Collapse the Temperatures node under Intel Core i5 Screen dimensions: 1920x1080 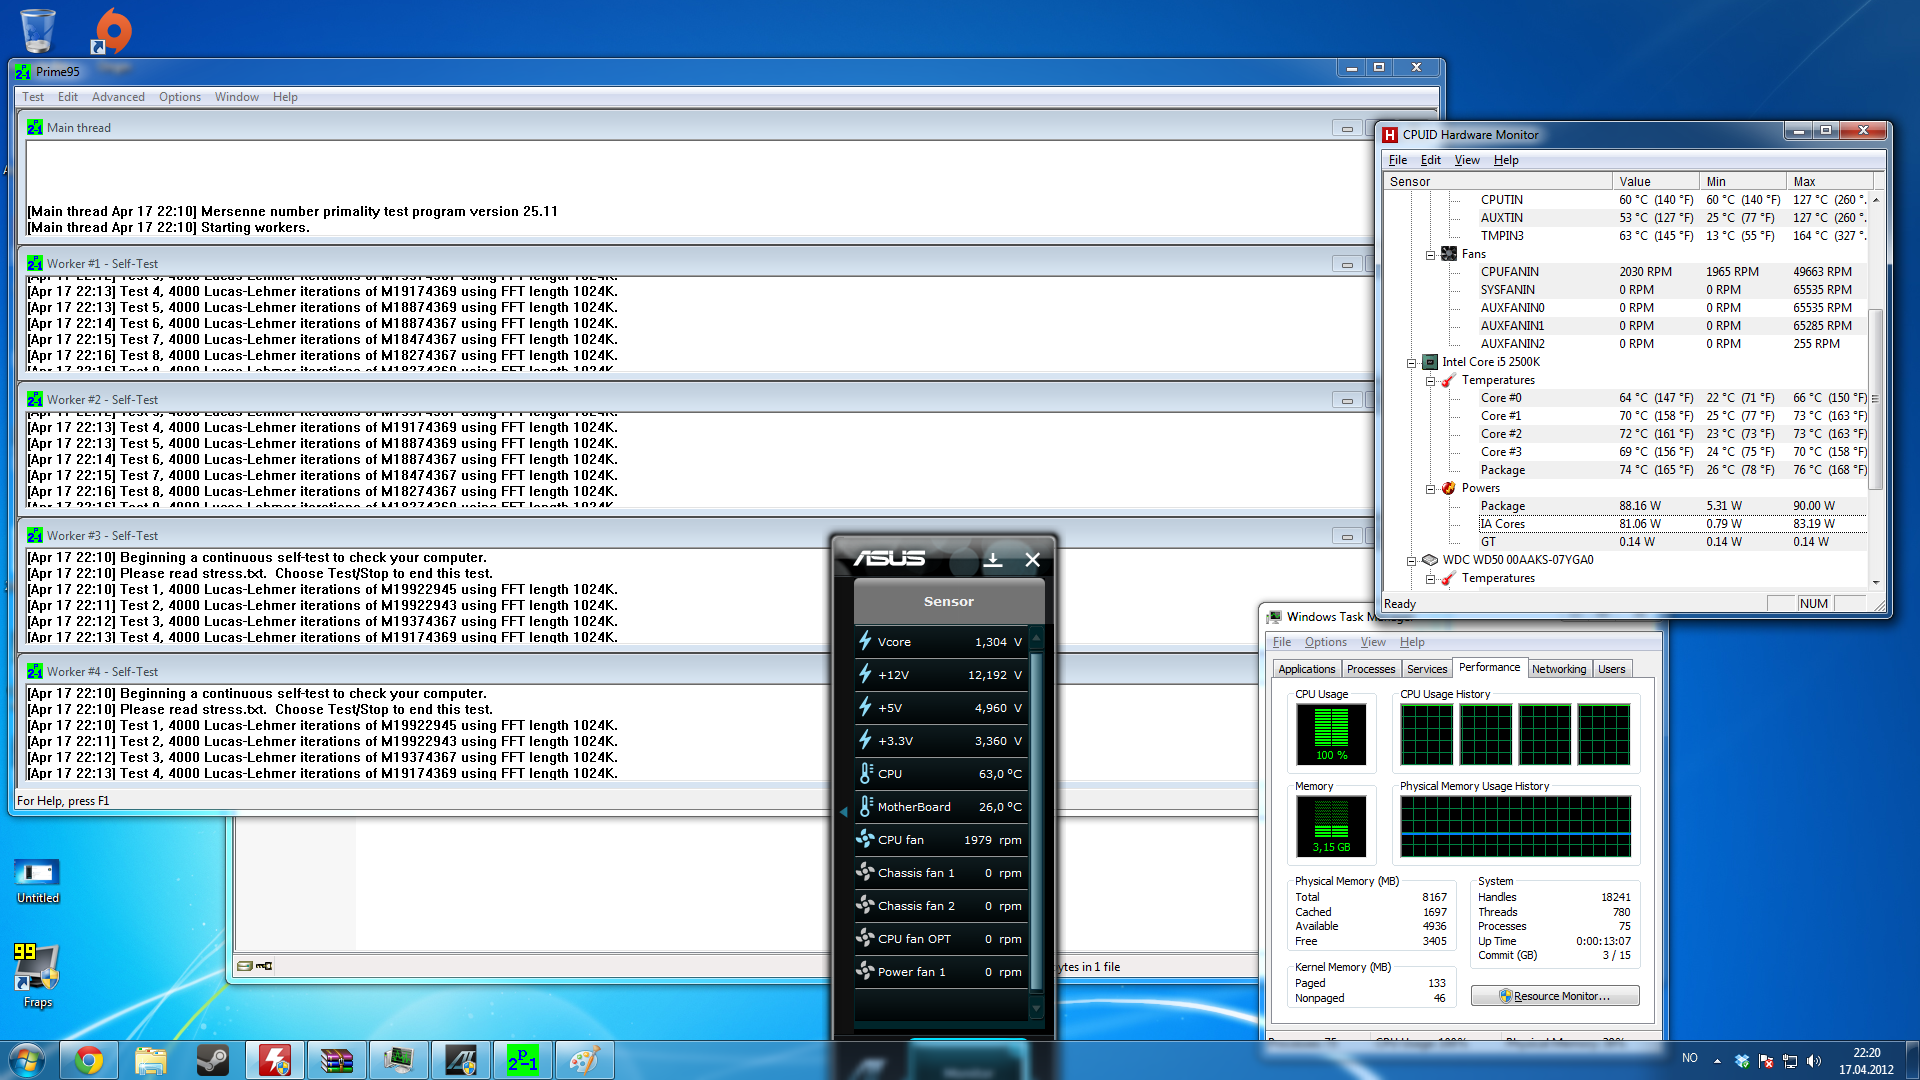1430,381
